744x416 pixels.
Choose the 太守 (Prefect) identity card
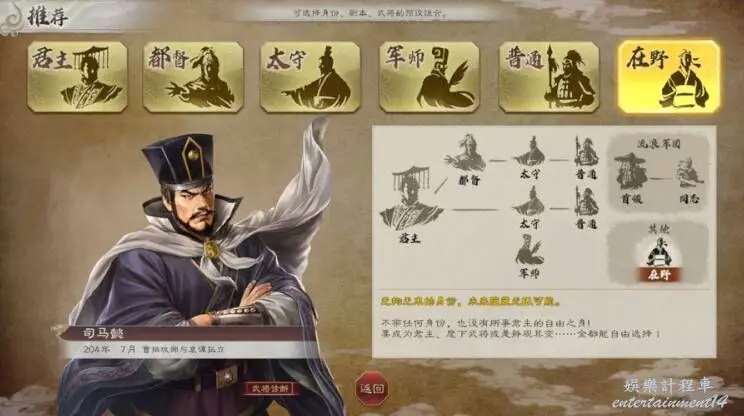(310, 77)
